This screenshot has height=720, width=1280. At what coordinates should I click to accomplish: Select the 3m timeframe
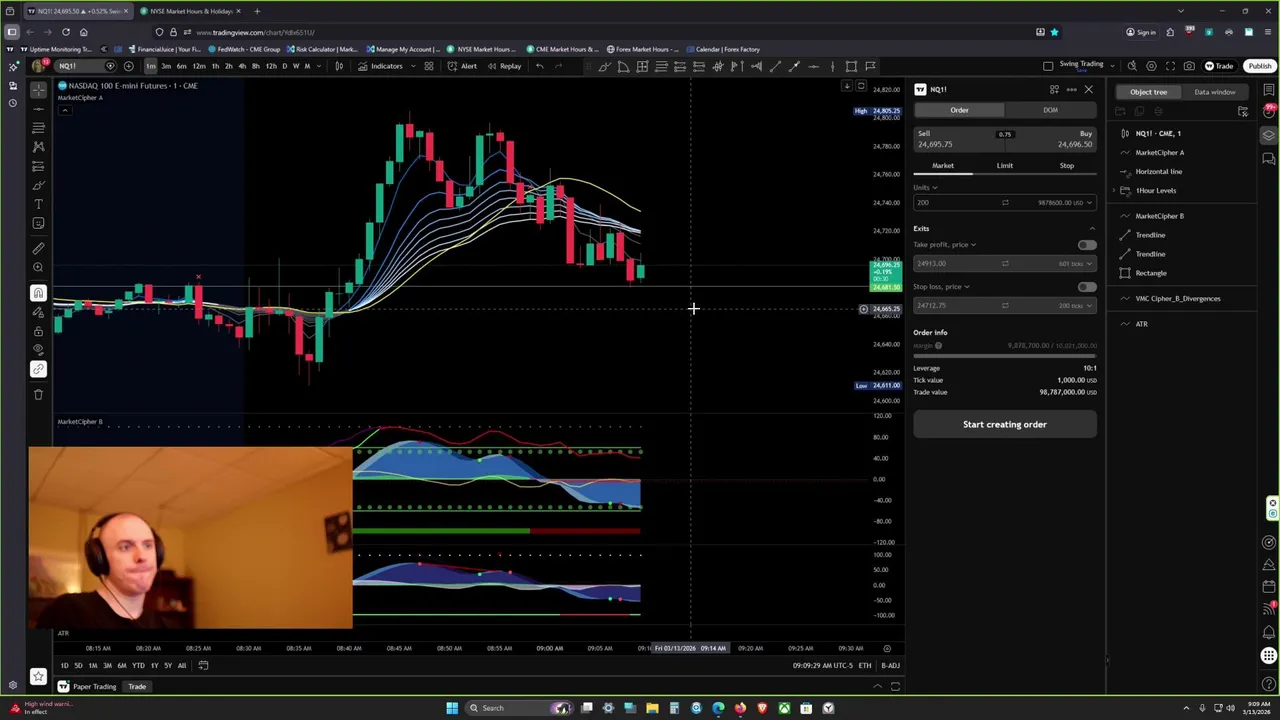[166, 66]
